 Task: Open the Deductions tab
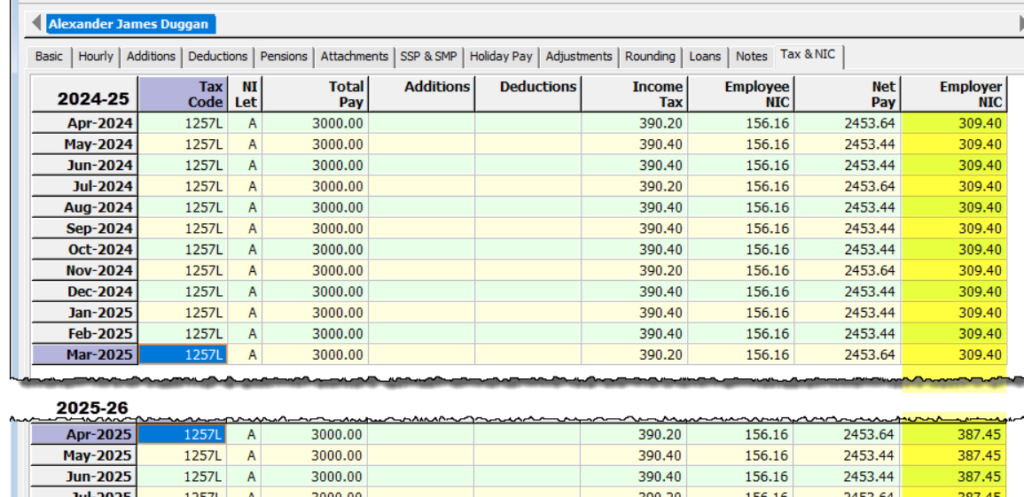pos(218,57)
